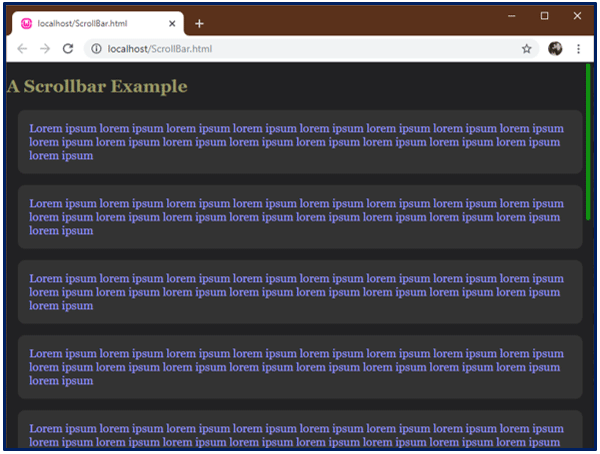The width and height of the screenshot is (600, 454).
Task: Click the fifth partially visible Lorem ipsum box
Action: 300,430
